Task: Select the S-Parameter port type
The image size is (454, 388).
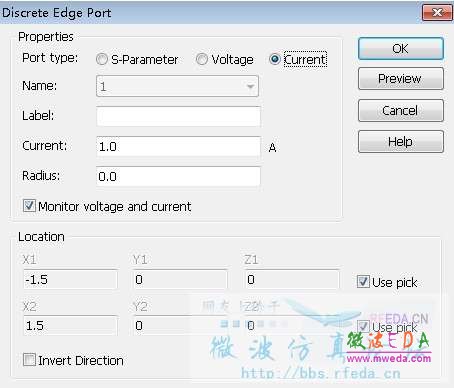Action: pos(102,59)
